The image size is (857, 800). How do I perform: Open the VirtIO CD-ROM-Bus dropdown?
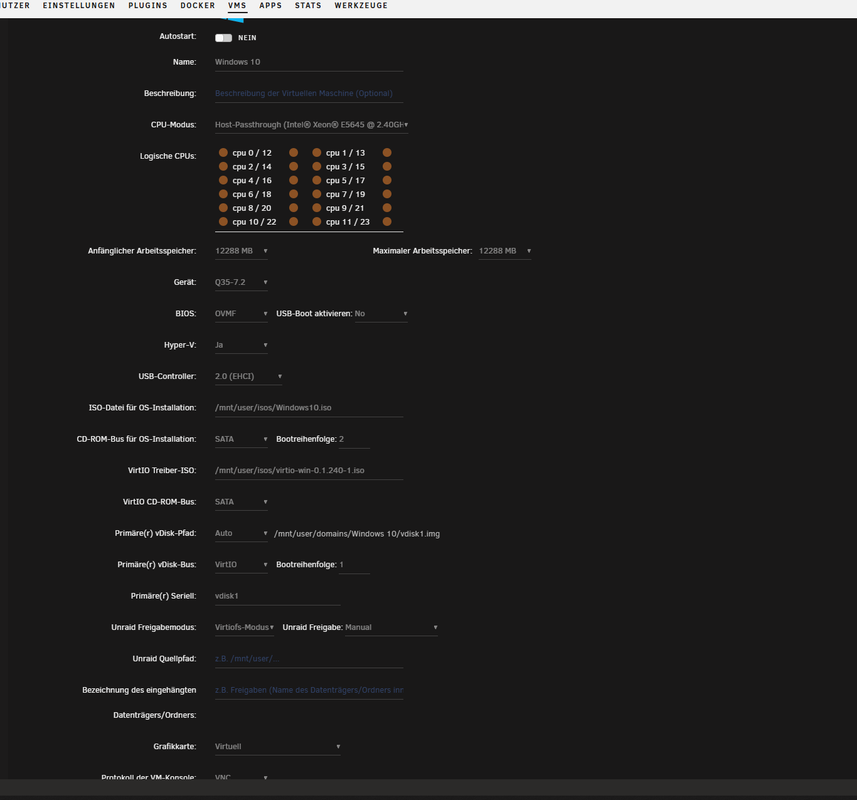pos(241,502)
